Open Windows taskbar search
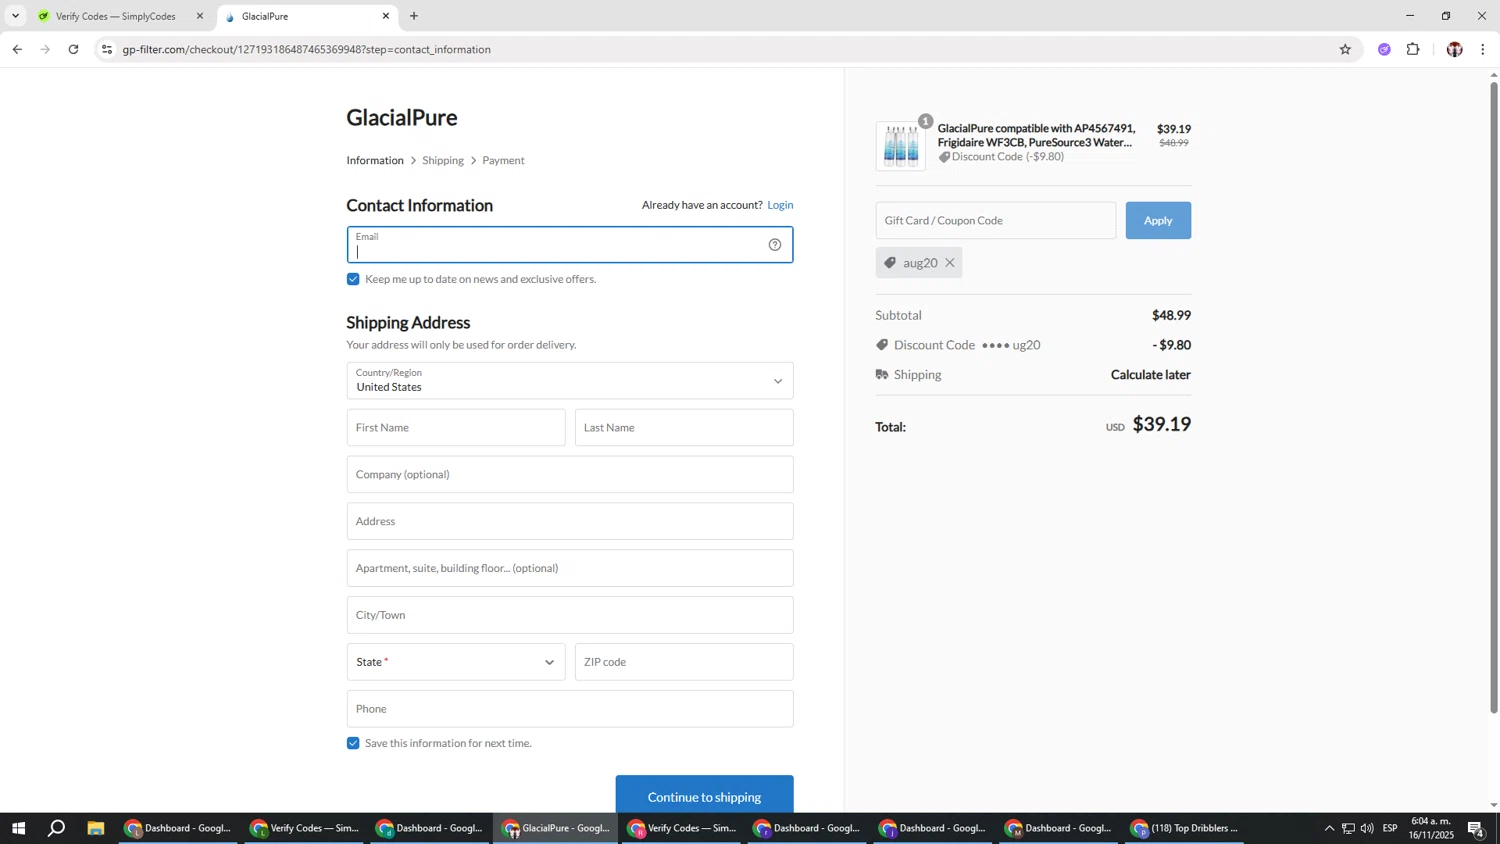This screenshot has height=844, width=1500. (x=57, y=828)
